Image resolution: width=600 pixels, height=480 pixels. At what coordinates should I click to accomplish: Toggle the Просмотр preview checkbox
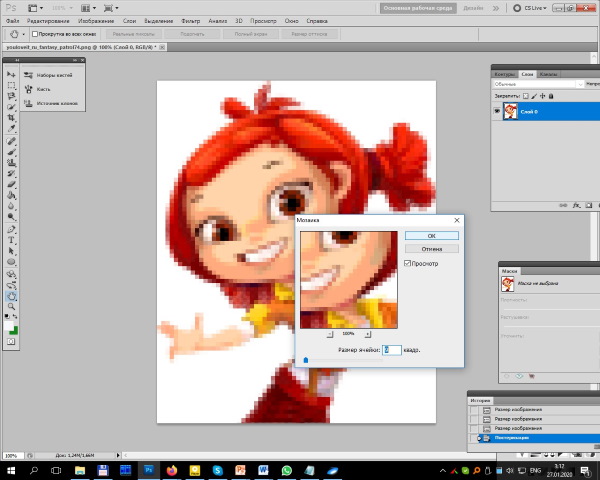tap(408, 263)
